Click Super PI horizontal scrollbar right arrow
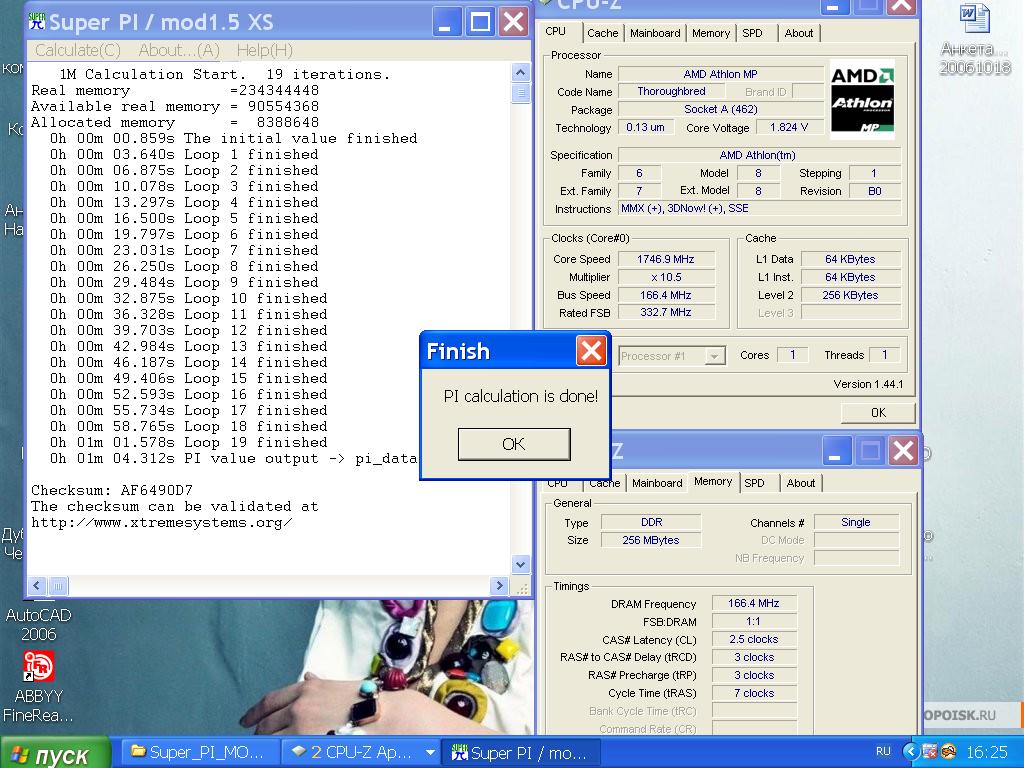This screenshot has width=1024, height=768. pos(500,586)
